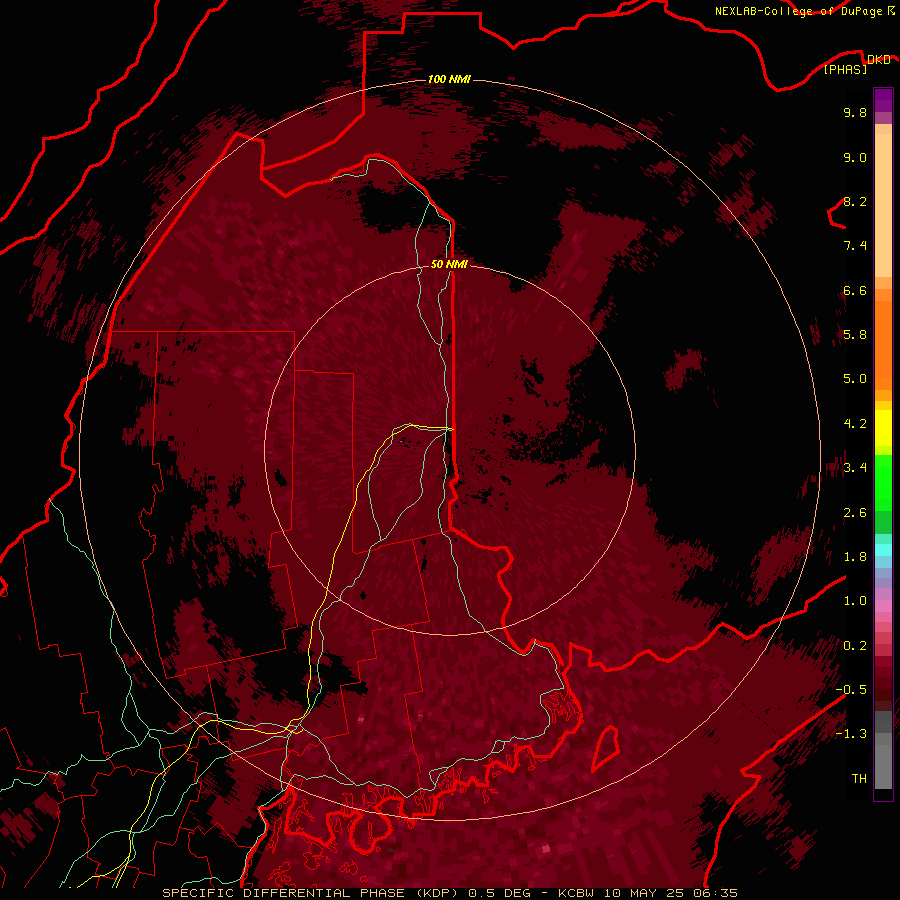Viewport: 900px width, 900px height.
Task: Click the 3.4 scale label
Action: tap(855, 468)
